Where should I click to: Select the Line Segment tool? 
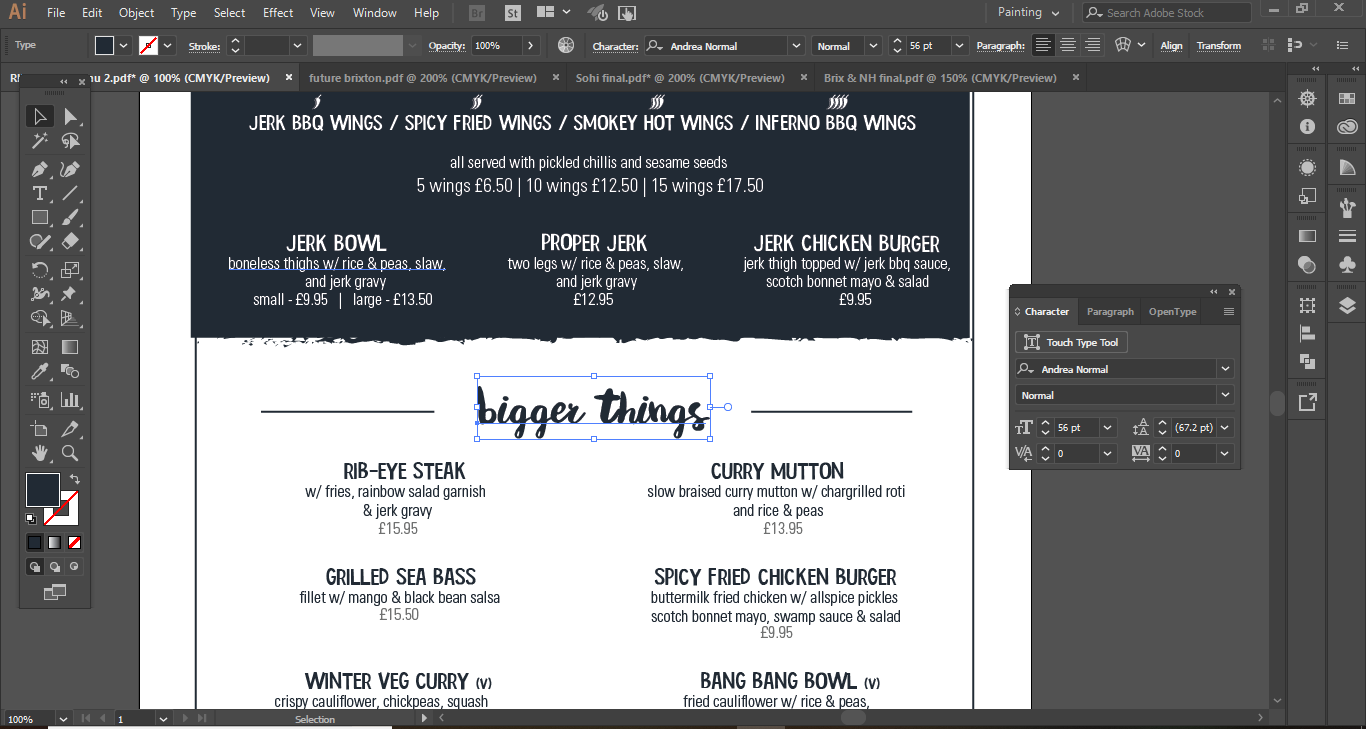point(70,193)
